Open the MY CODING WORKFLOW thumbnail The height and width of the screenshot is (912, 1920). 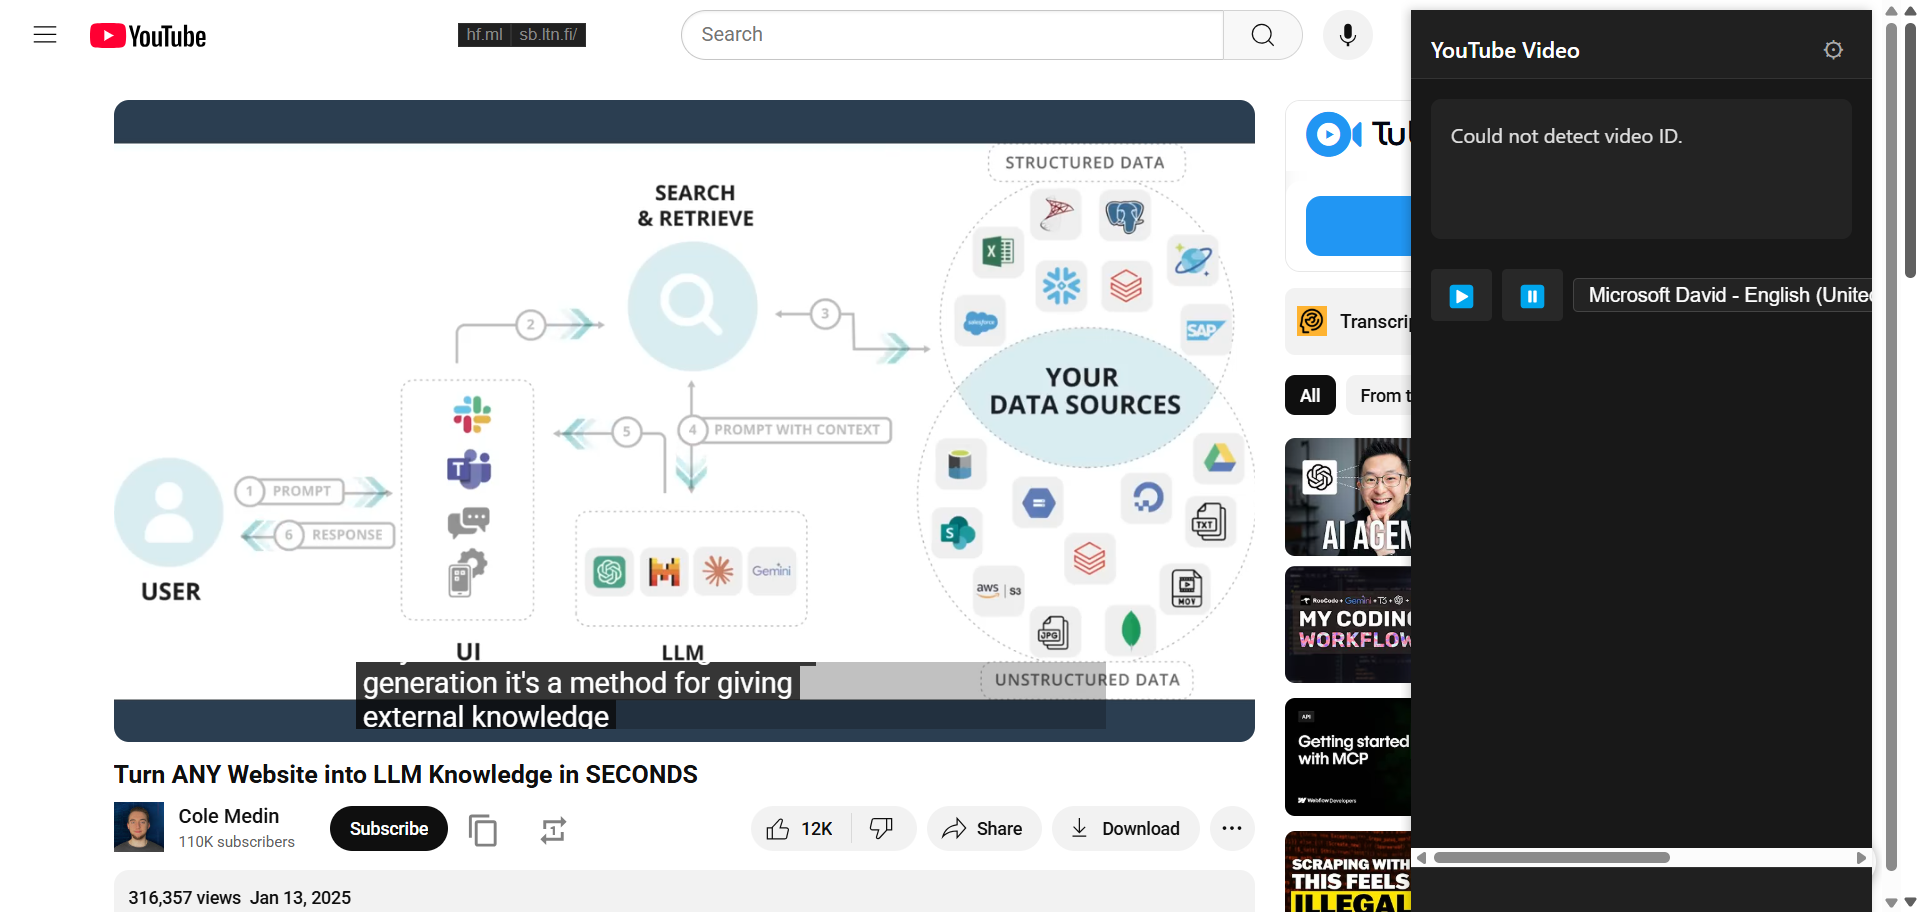tap(1348, 625)
